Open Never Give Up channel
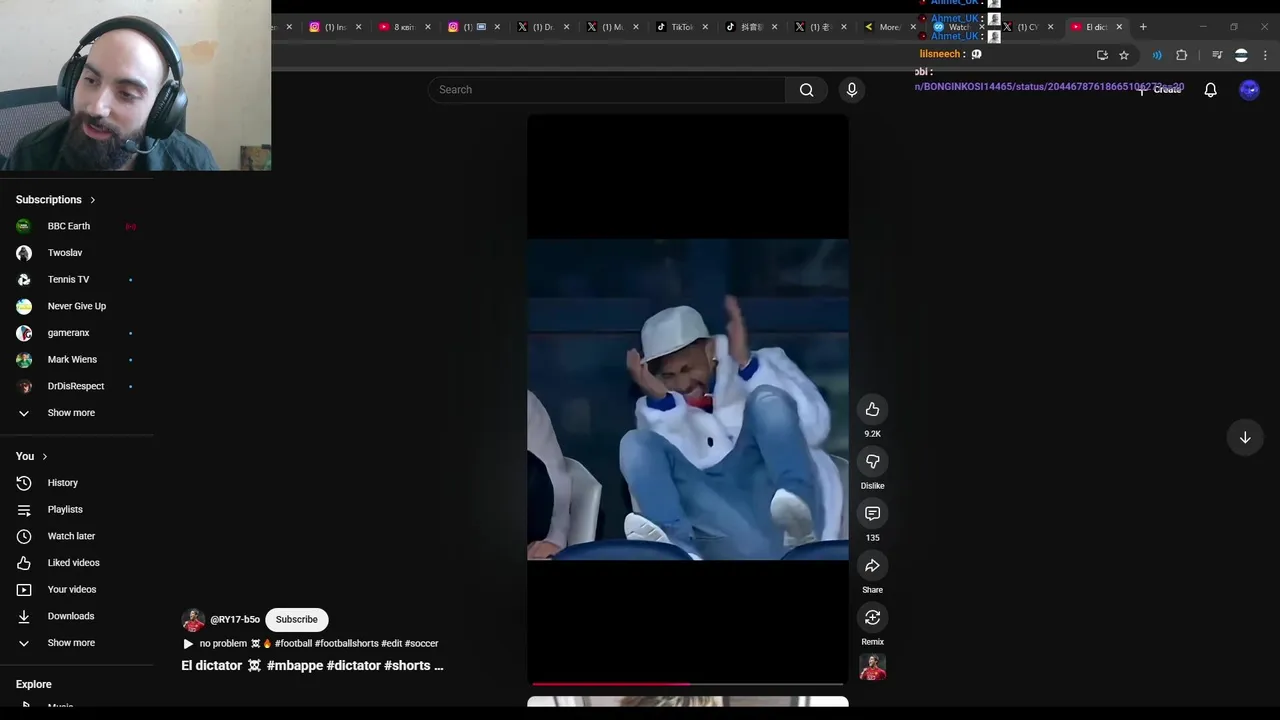This screenshot has width=1280, height=720. (x=76, y=306)
